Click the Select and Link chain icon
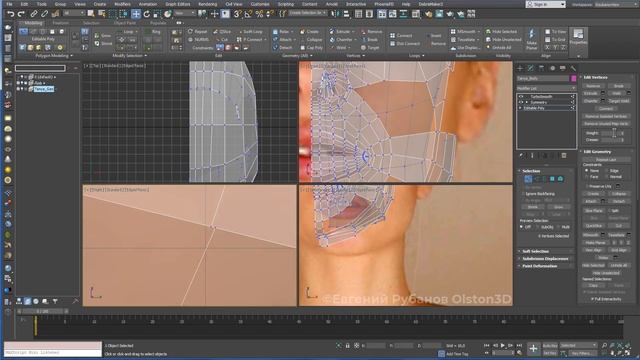 [34, 14]
